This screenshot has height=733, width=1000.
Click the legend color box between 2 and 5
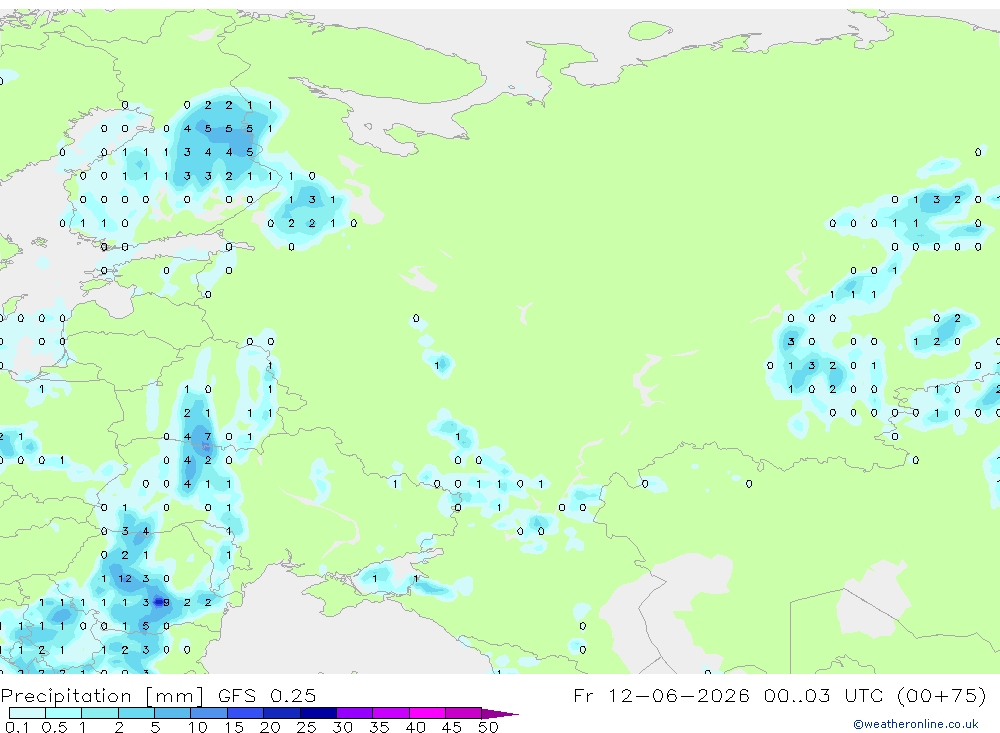point(136,713)
